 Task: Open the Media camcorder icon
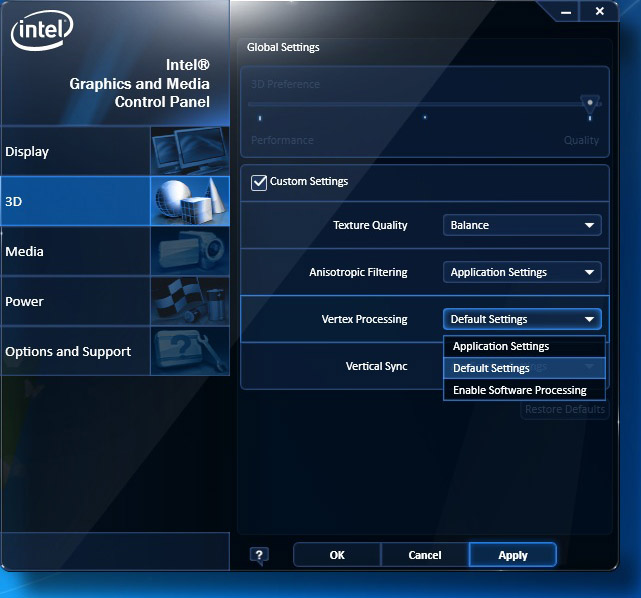[x=190, y=251]
